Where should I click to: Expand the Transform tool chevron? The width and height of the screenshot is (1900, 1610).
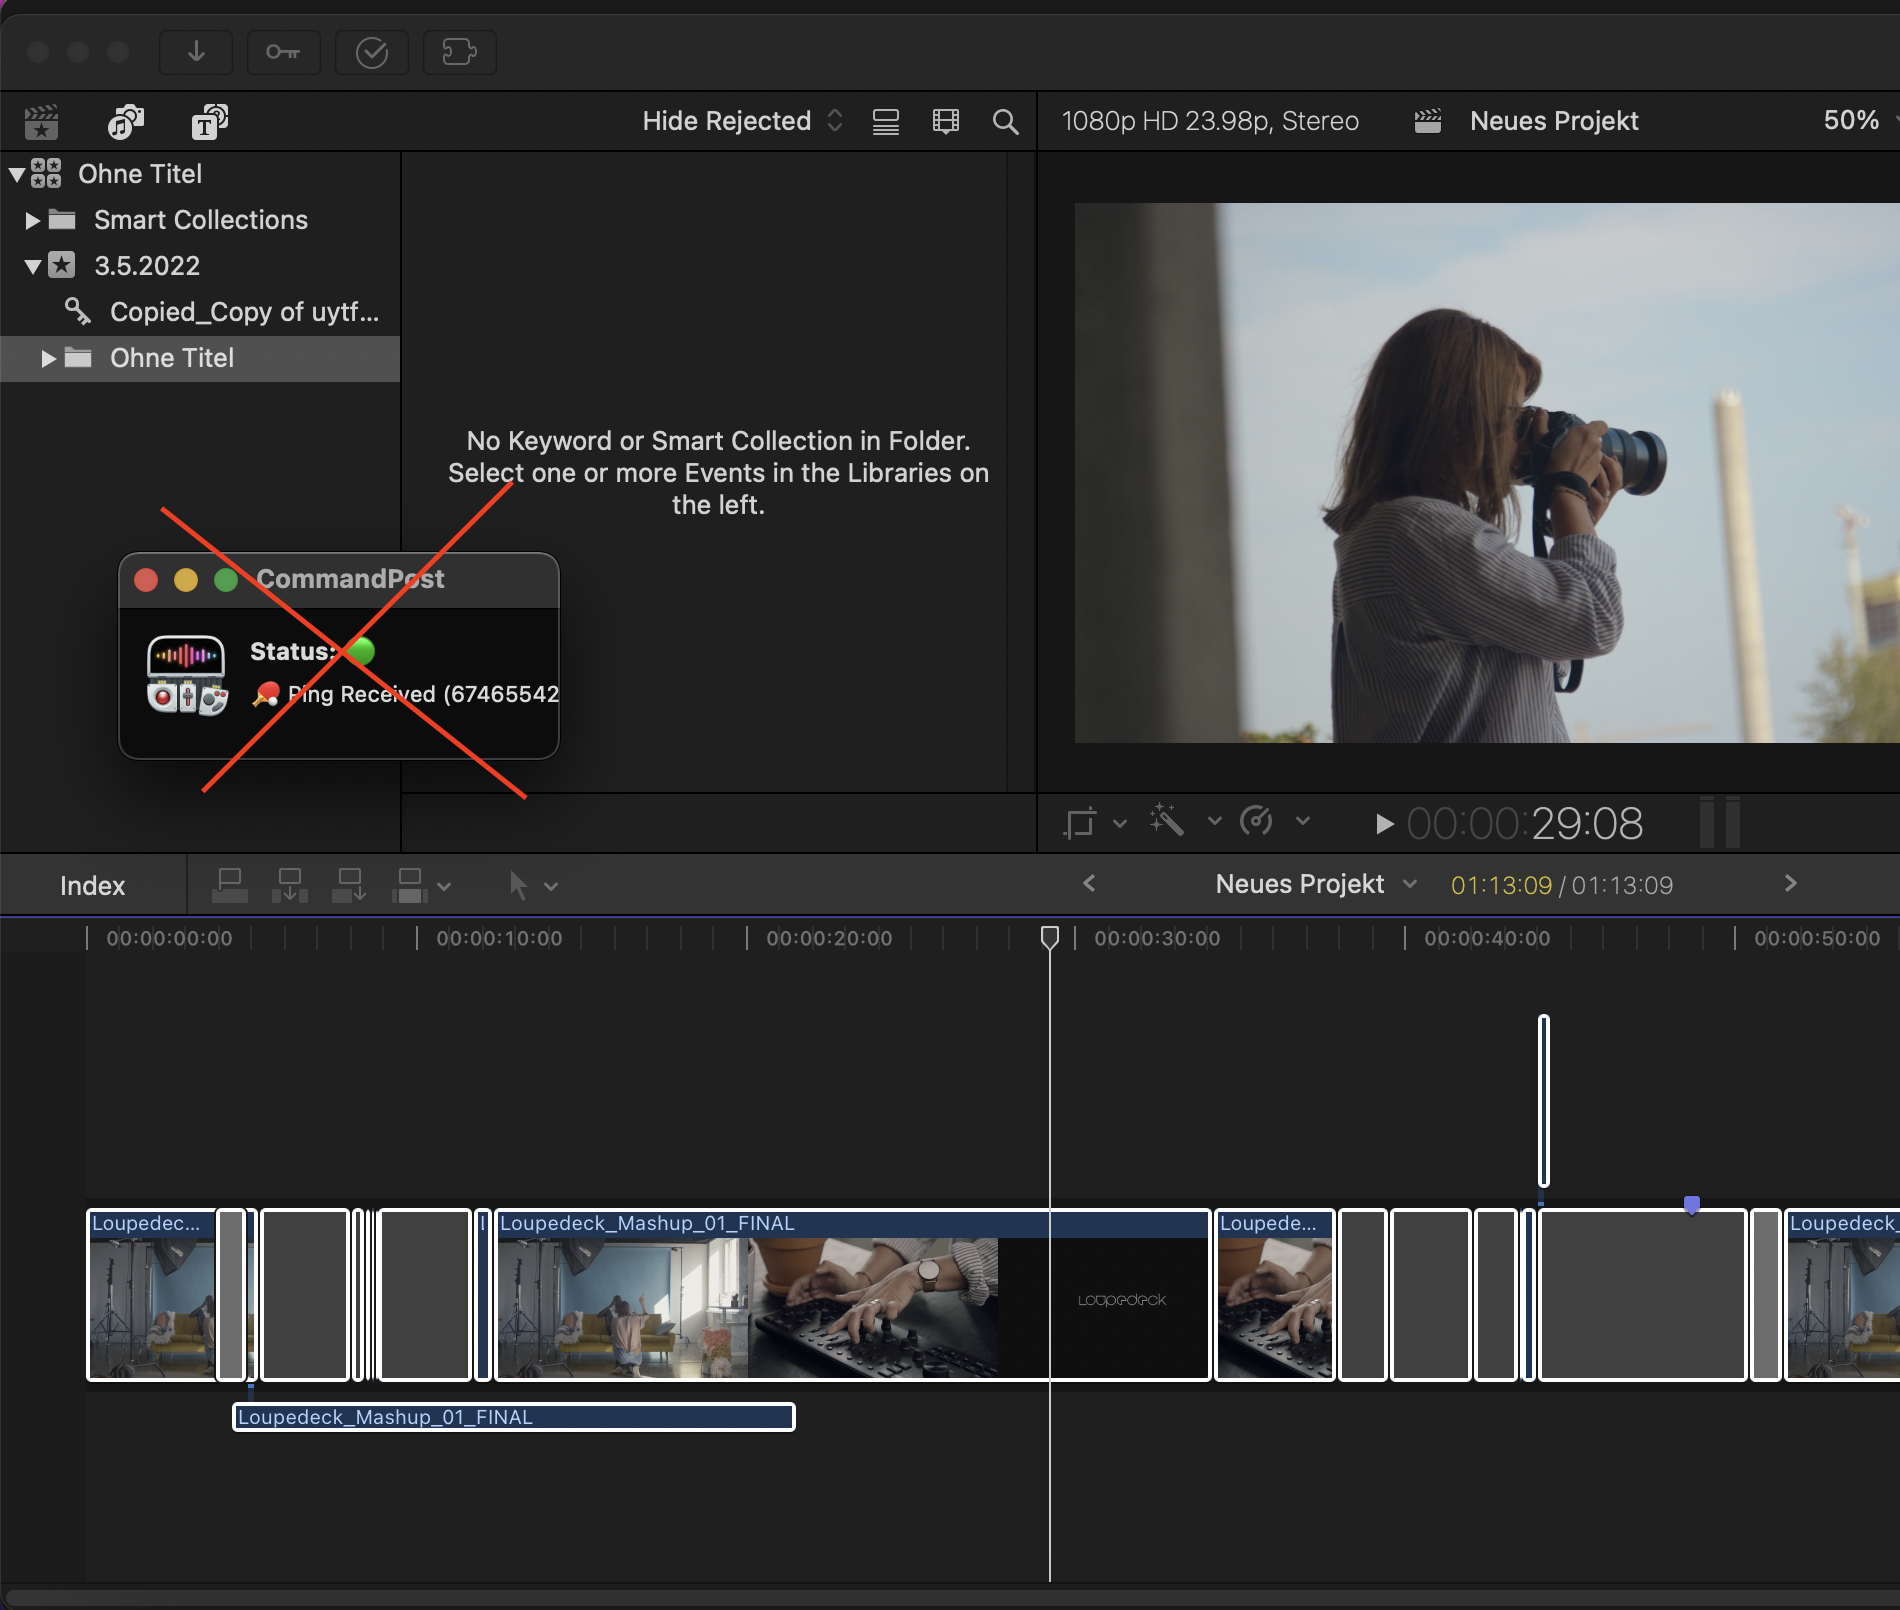(1120, 823)
